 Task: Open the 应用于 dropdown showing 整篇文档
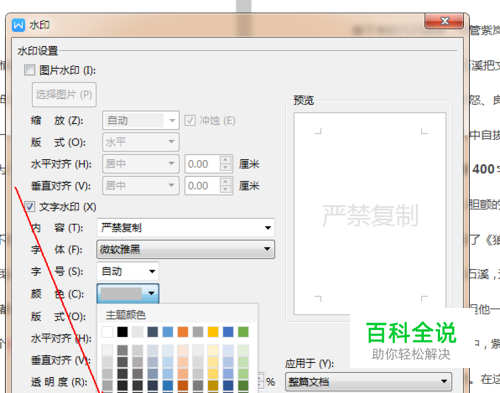coord(369,381)
